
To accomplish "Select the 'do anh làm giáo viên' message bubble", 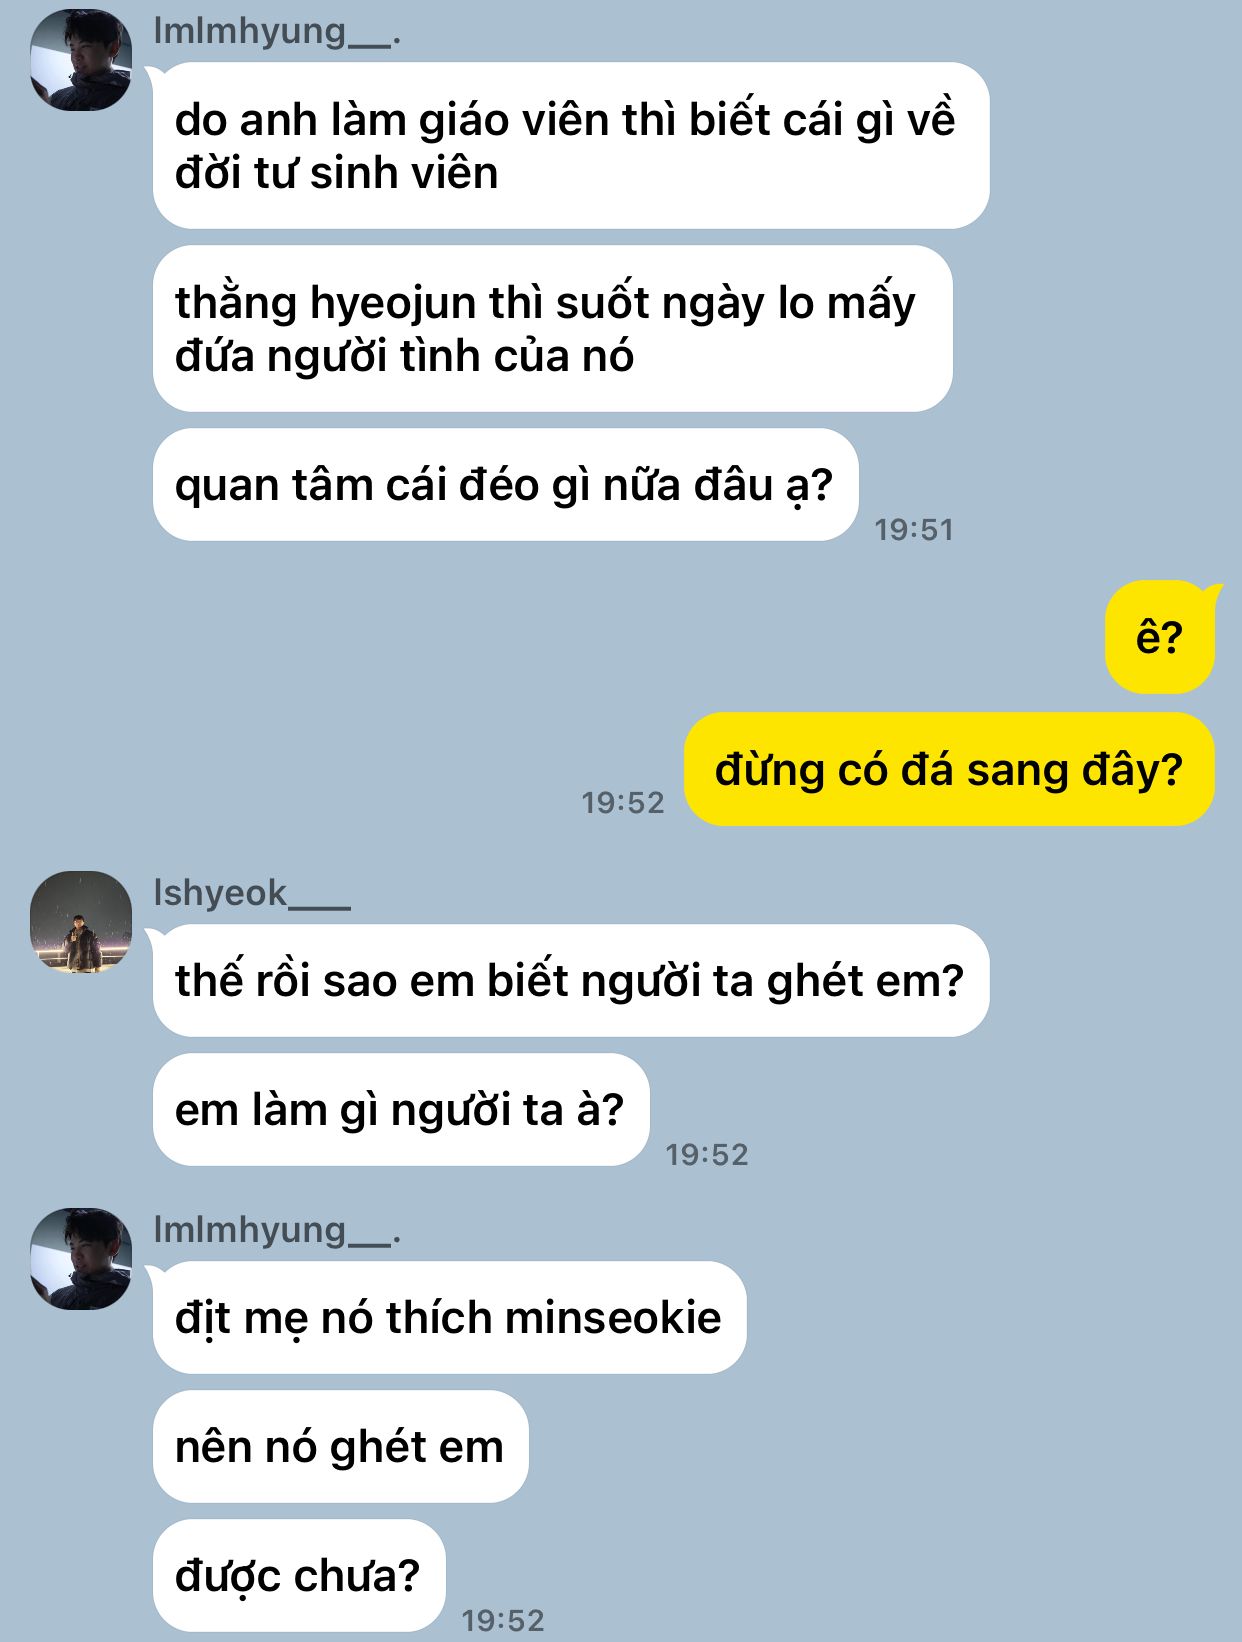I will [571, 145].
